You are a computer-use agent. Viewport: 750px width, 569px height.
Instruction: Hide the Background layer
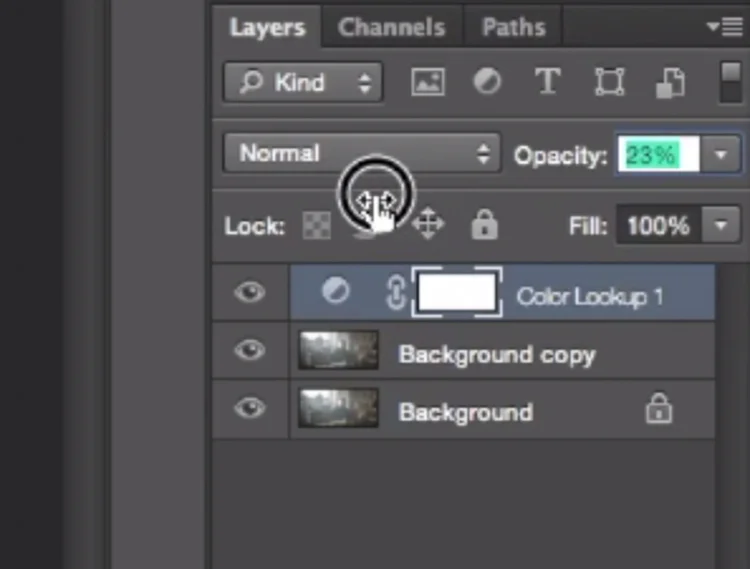click(250, 408)
